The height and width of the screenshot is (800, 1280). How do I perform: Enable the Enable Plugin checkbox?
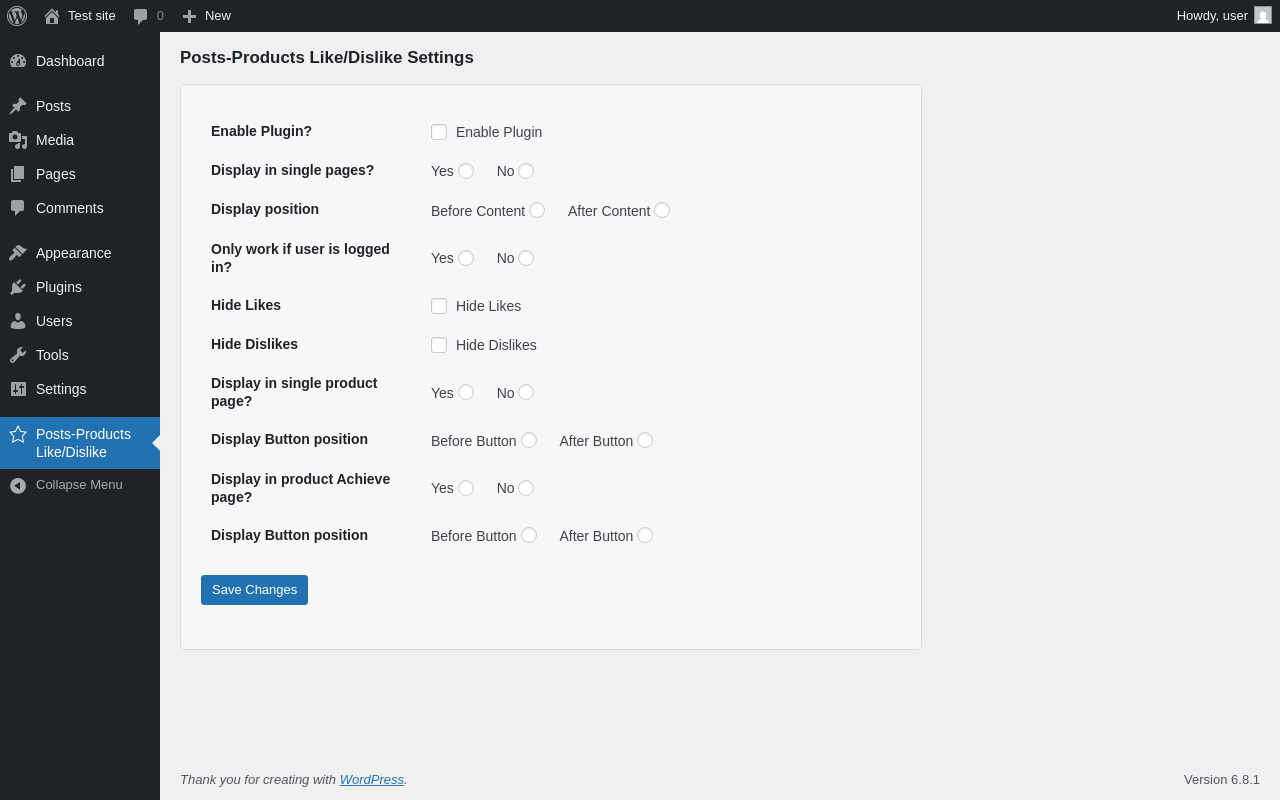click(439, 132)
